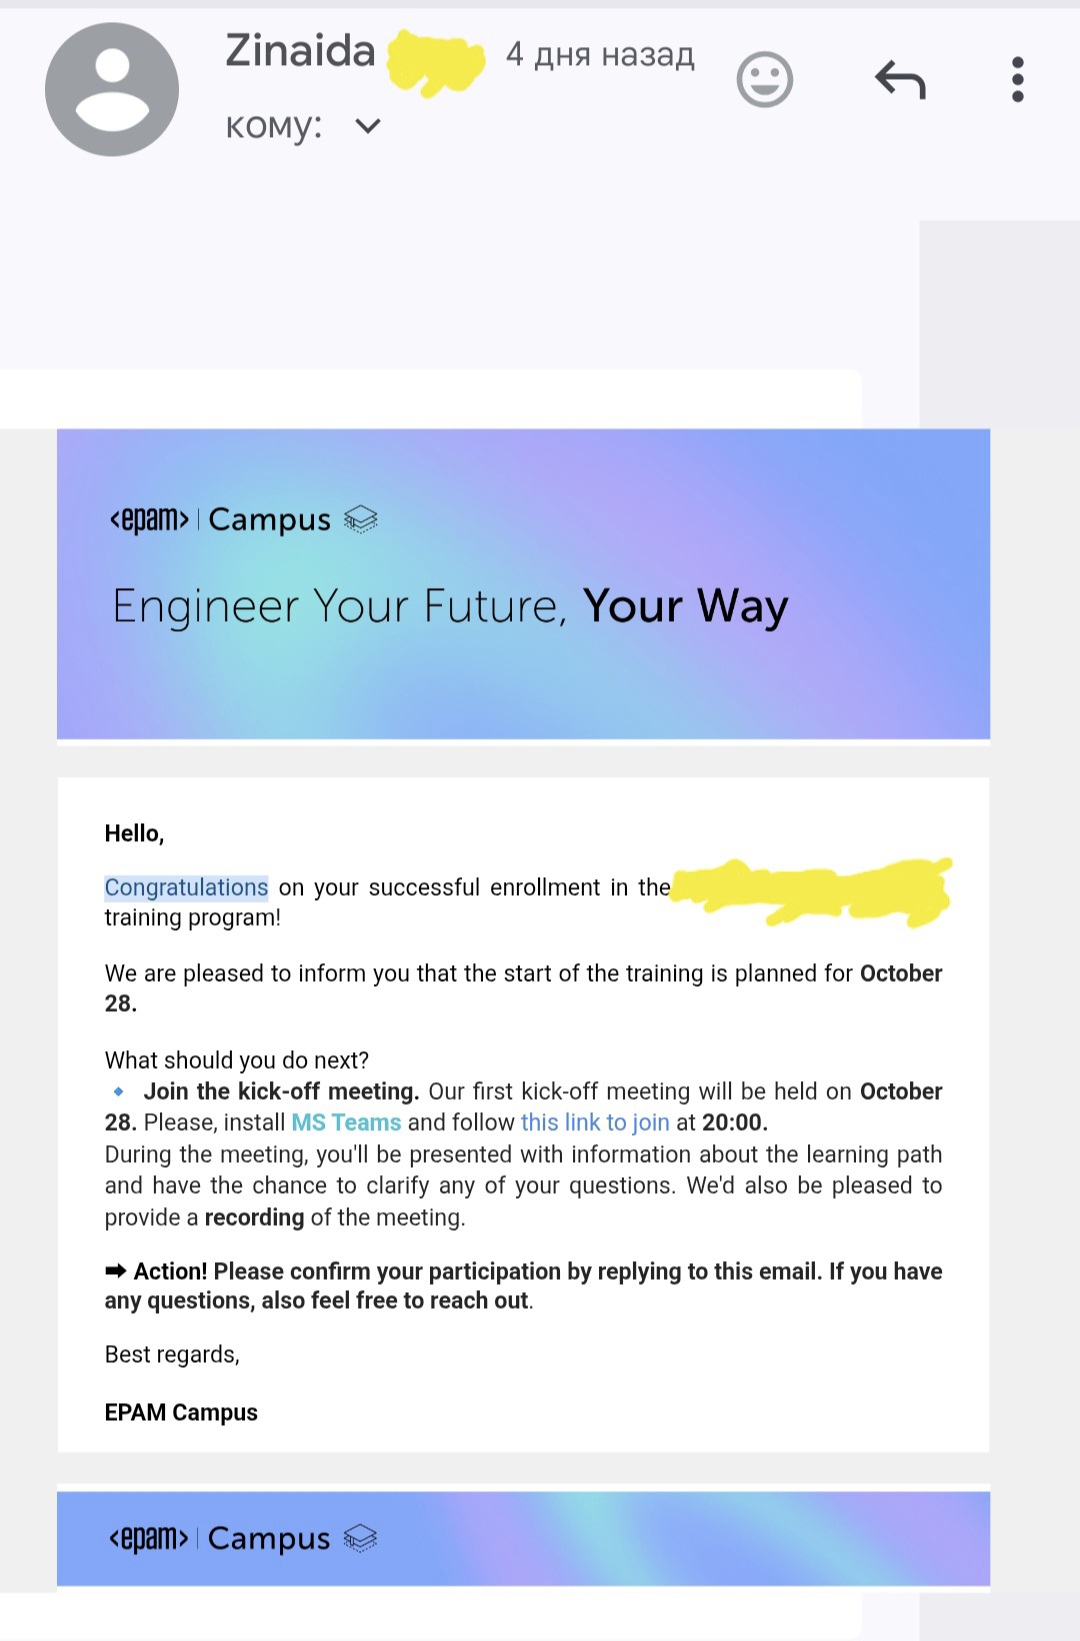1080x1641 pixels.
Task: Click the blue diamond bullet before Join
Action: [119, 1091]
